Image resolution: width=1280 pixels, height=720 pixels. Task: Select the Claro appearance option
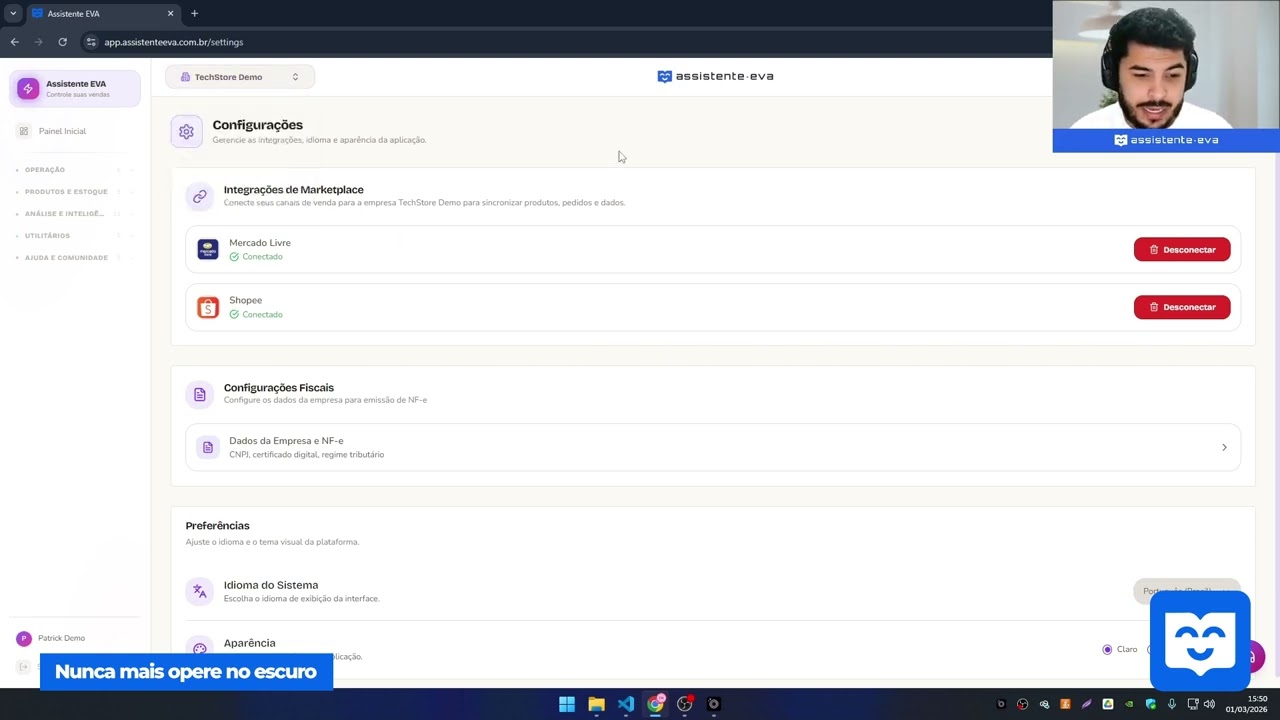[x=1107, y=649]
